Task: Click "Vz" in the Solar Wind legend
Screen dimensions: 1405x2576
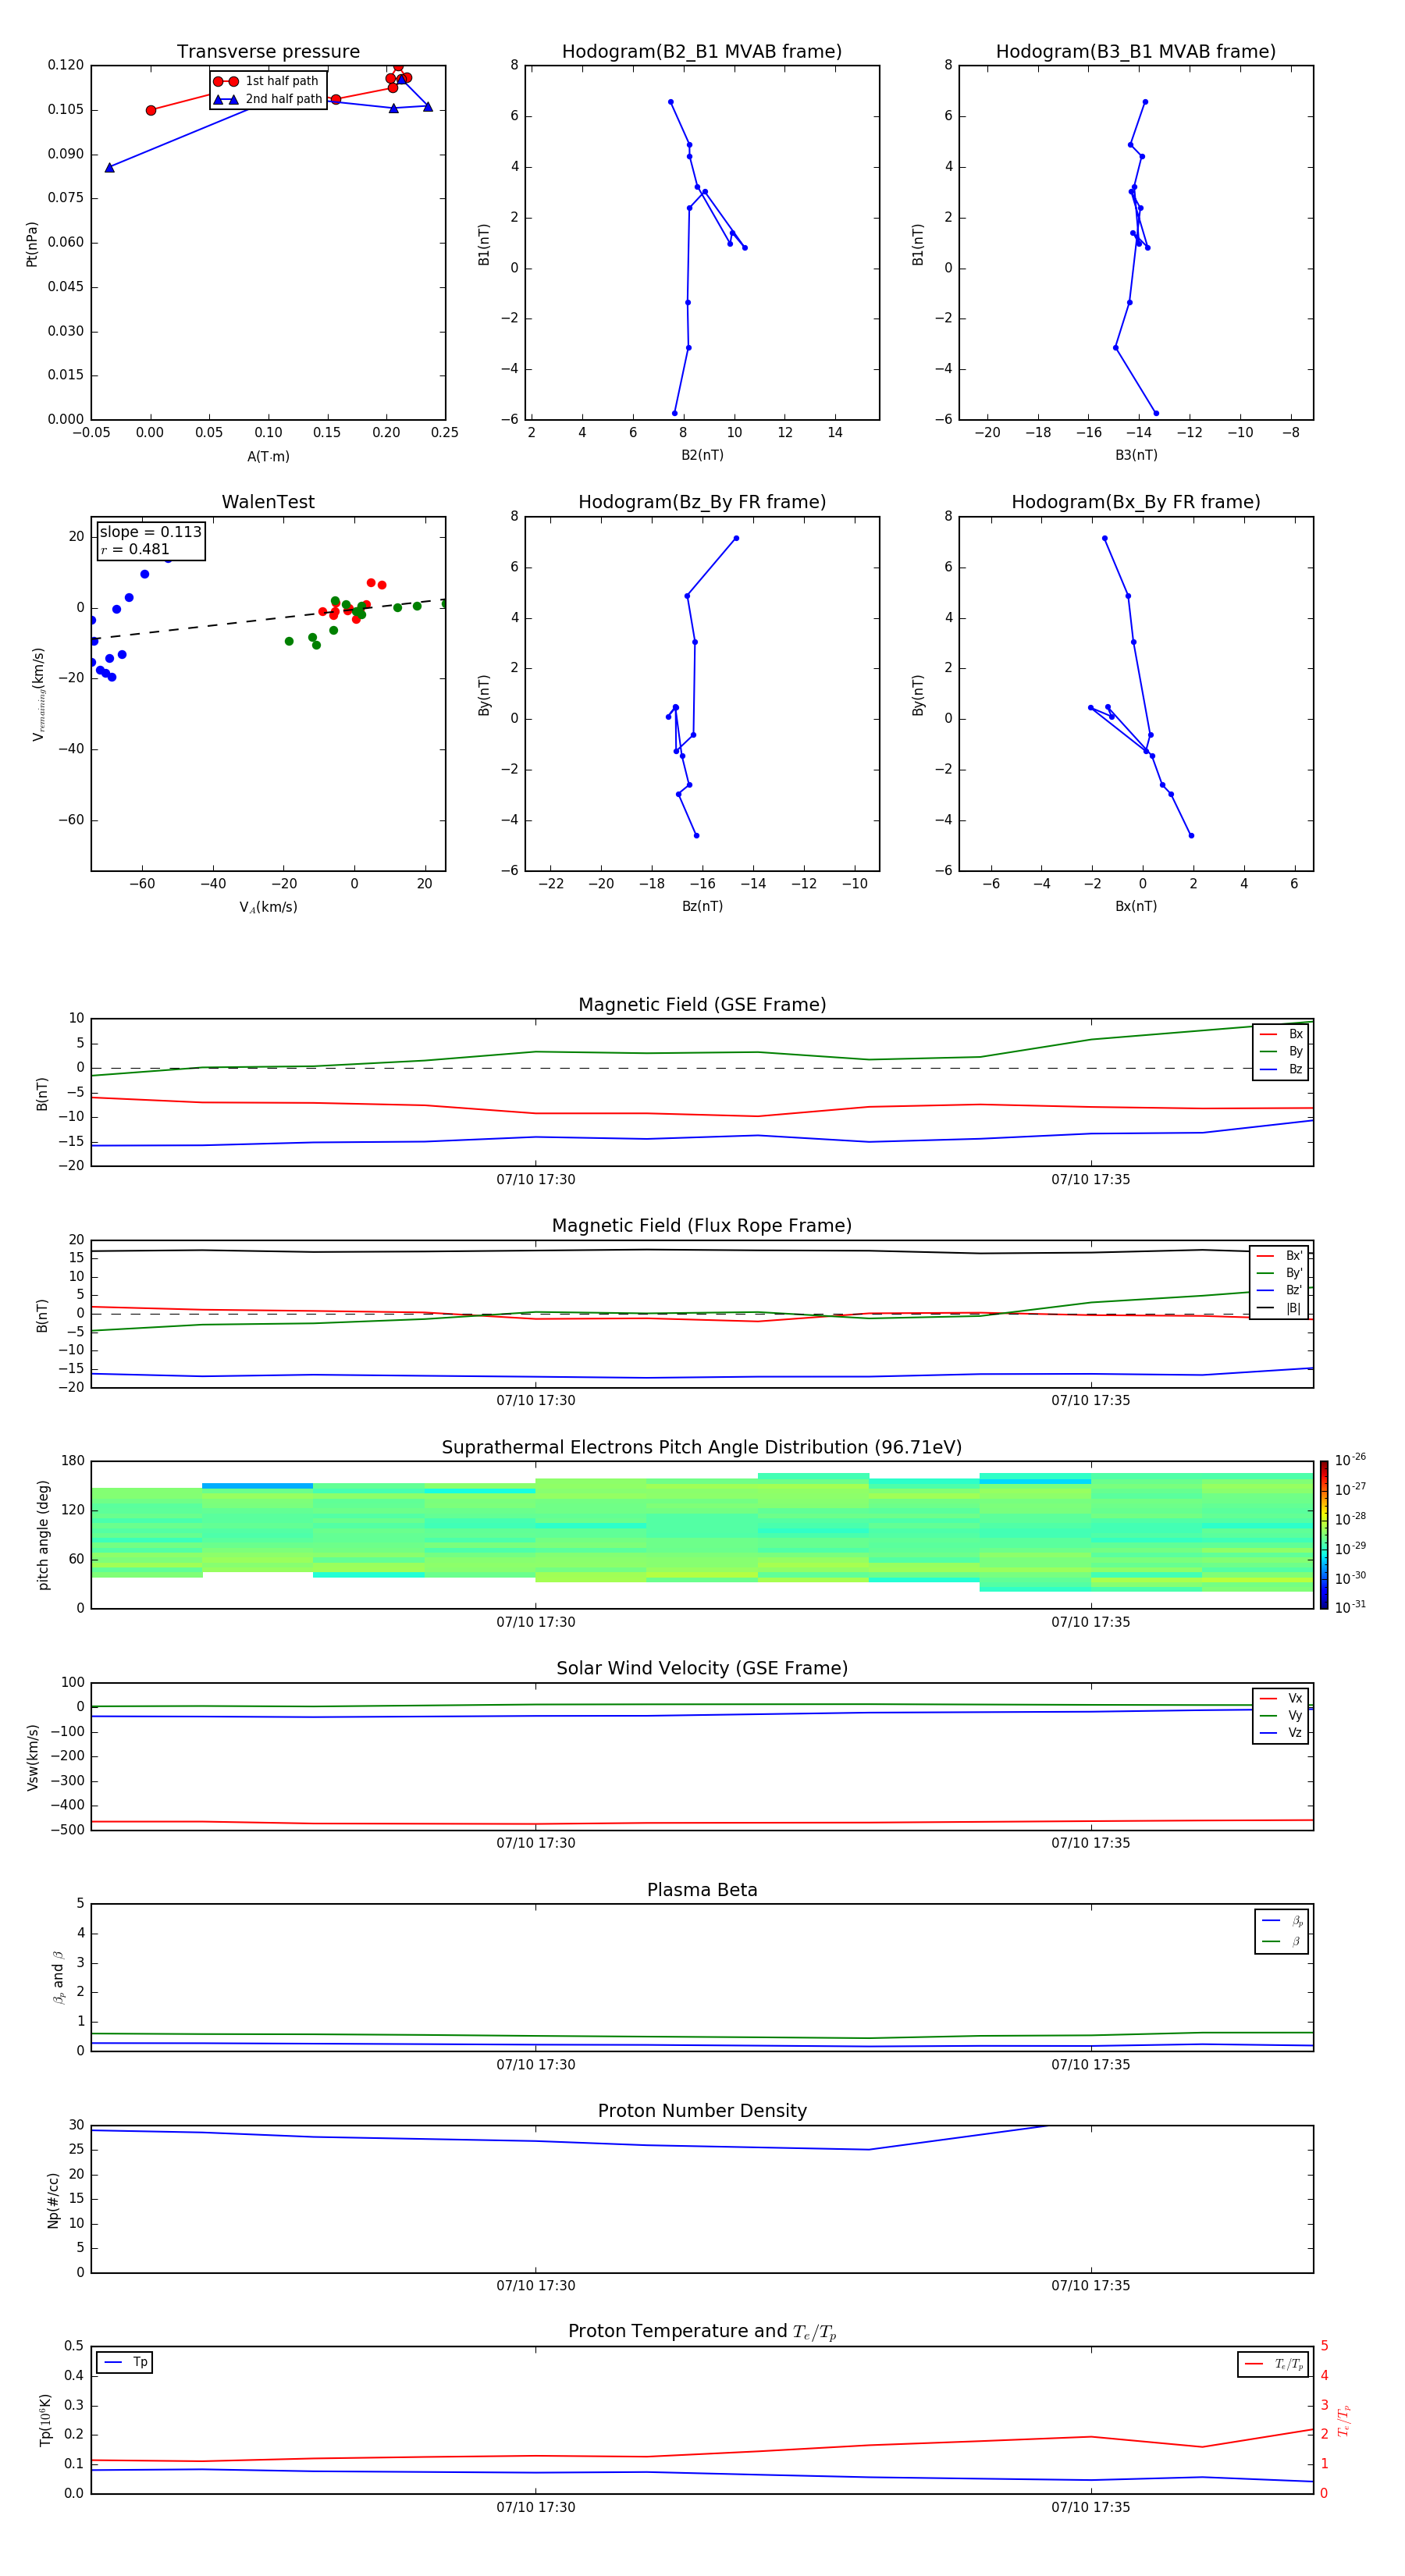Action: click(1295, 1733)
